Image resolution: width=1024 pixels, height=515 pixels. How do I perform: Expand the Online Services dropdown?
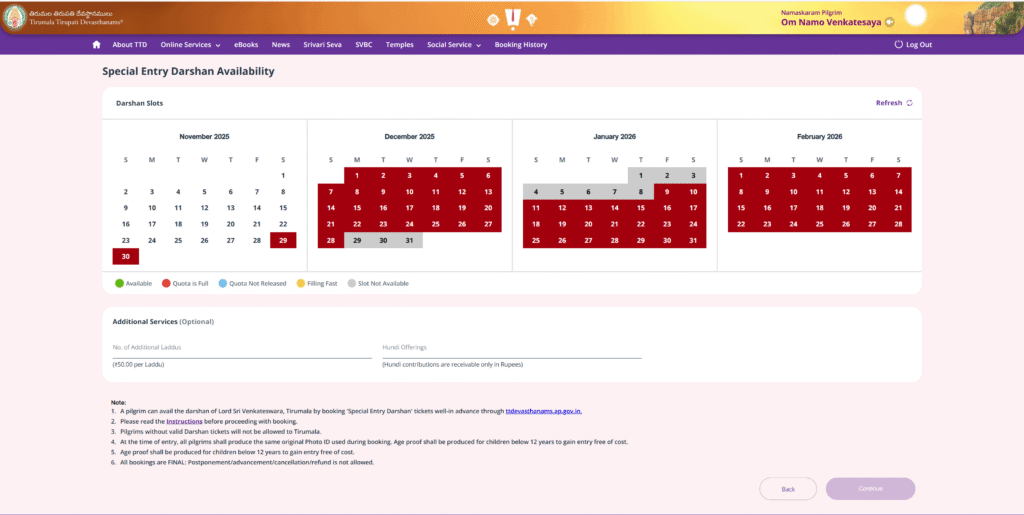click(x=191, y=44)
